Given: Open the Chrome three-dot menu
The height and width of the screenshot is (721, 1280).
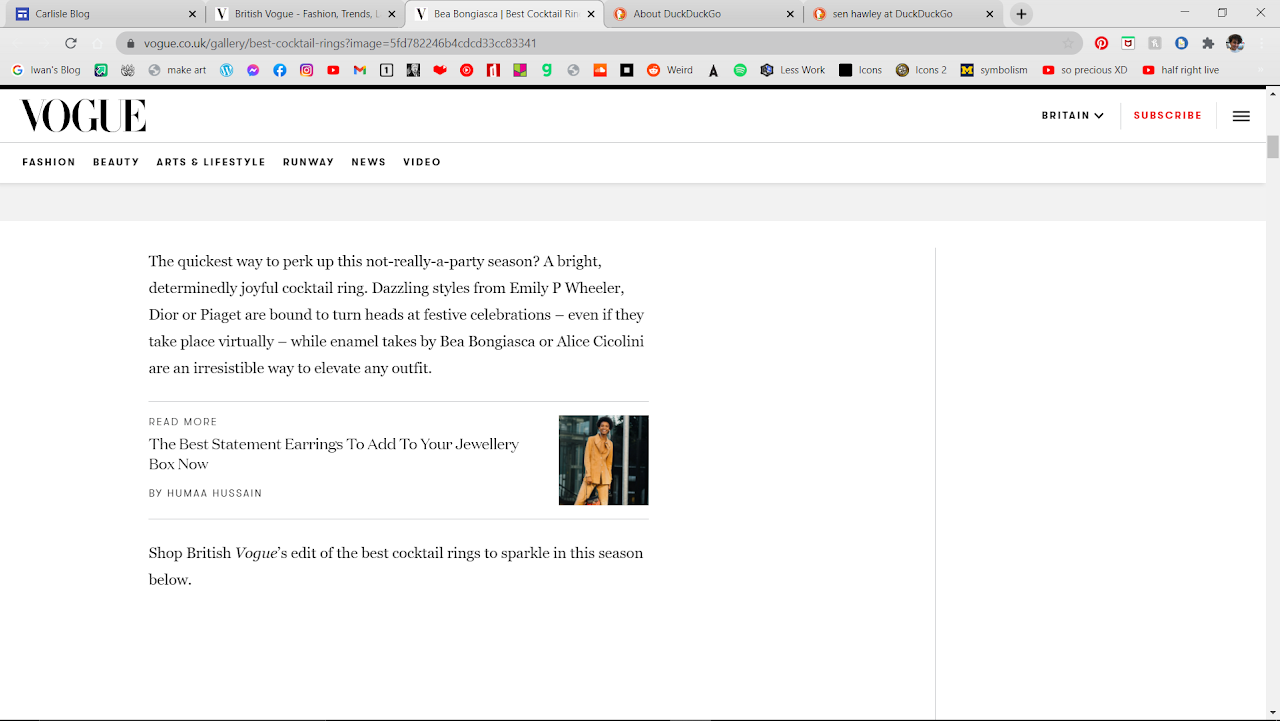Looking at the screenshot, I should click(x=1262, y=43).
